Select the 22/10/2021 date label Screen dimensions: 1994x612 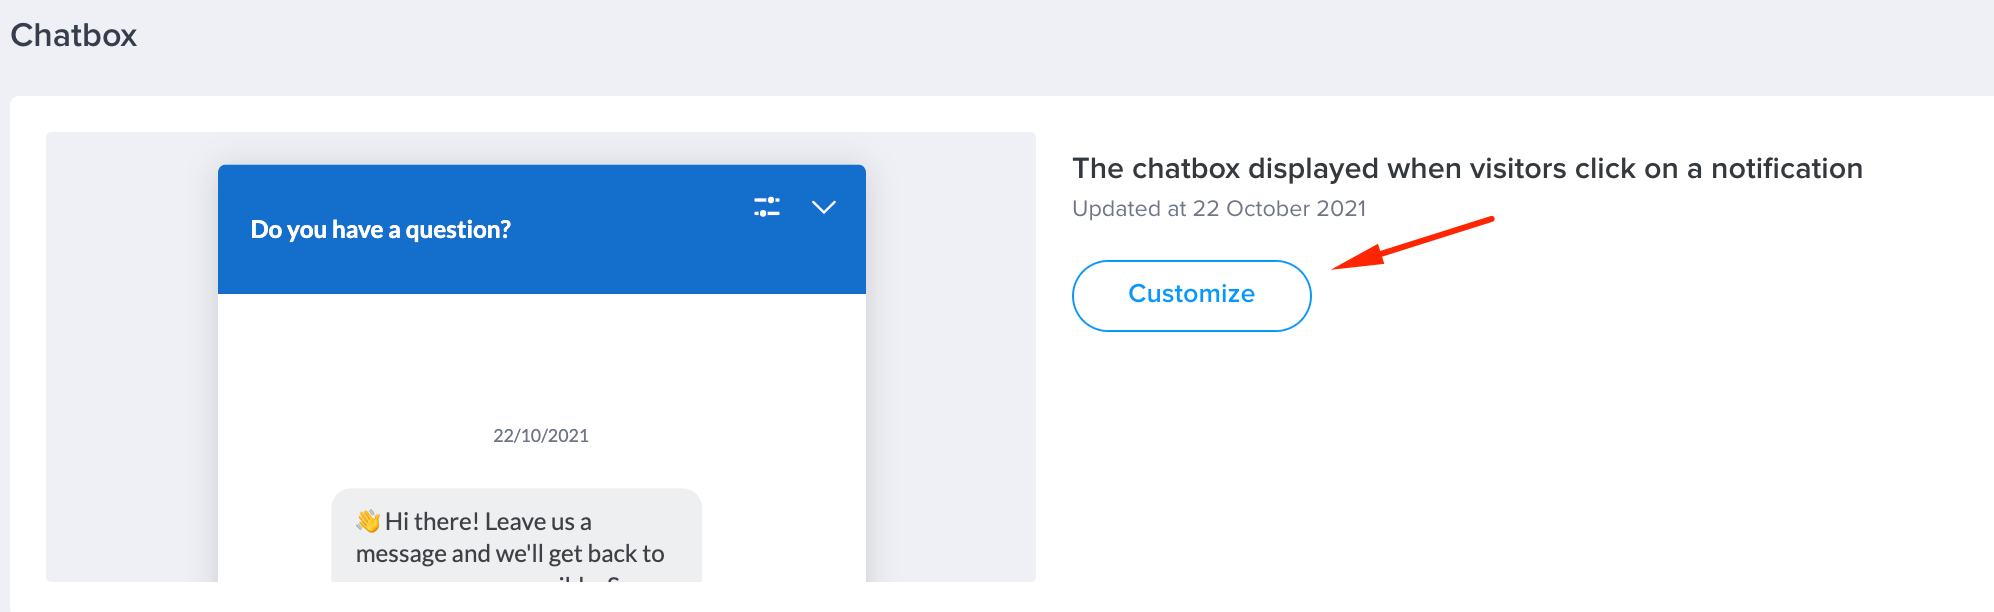click(541, 436)
